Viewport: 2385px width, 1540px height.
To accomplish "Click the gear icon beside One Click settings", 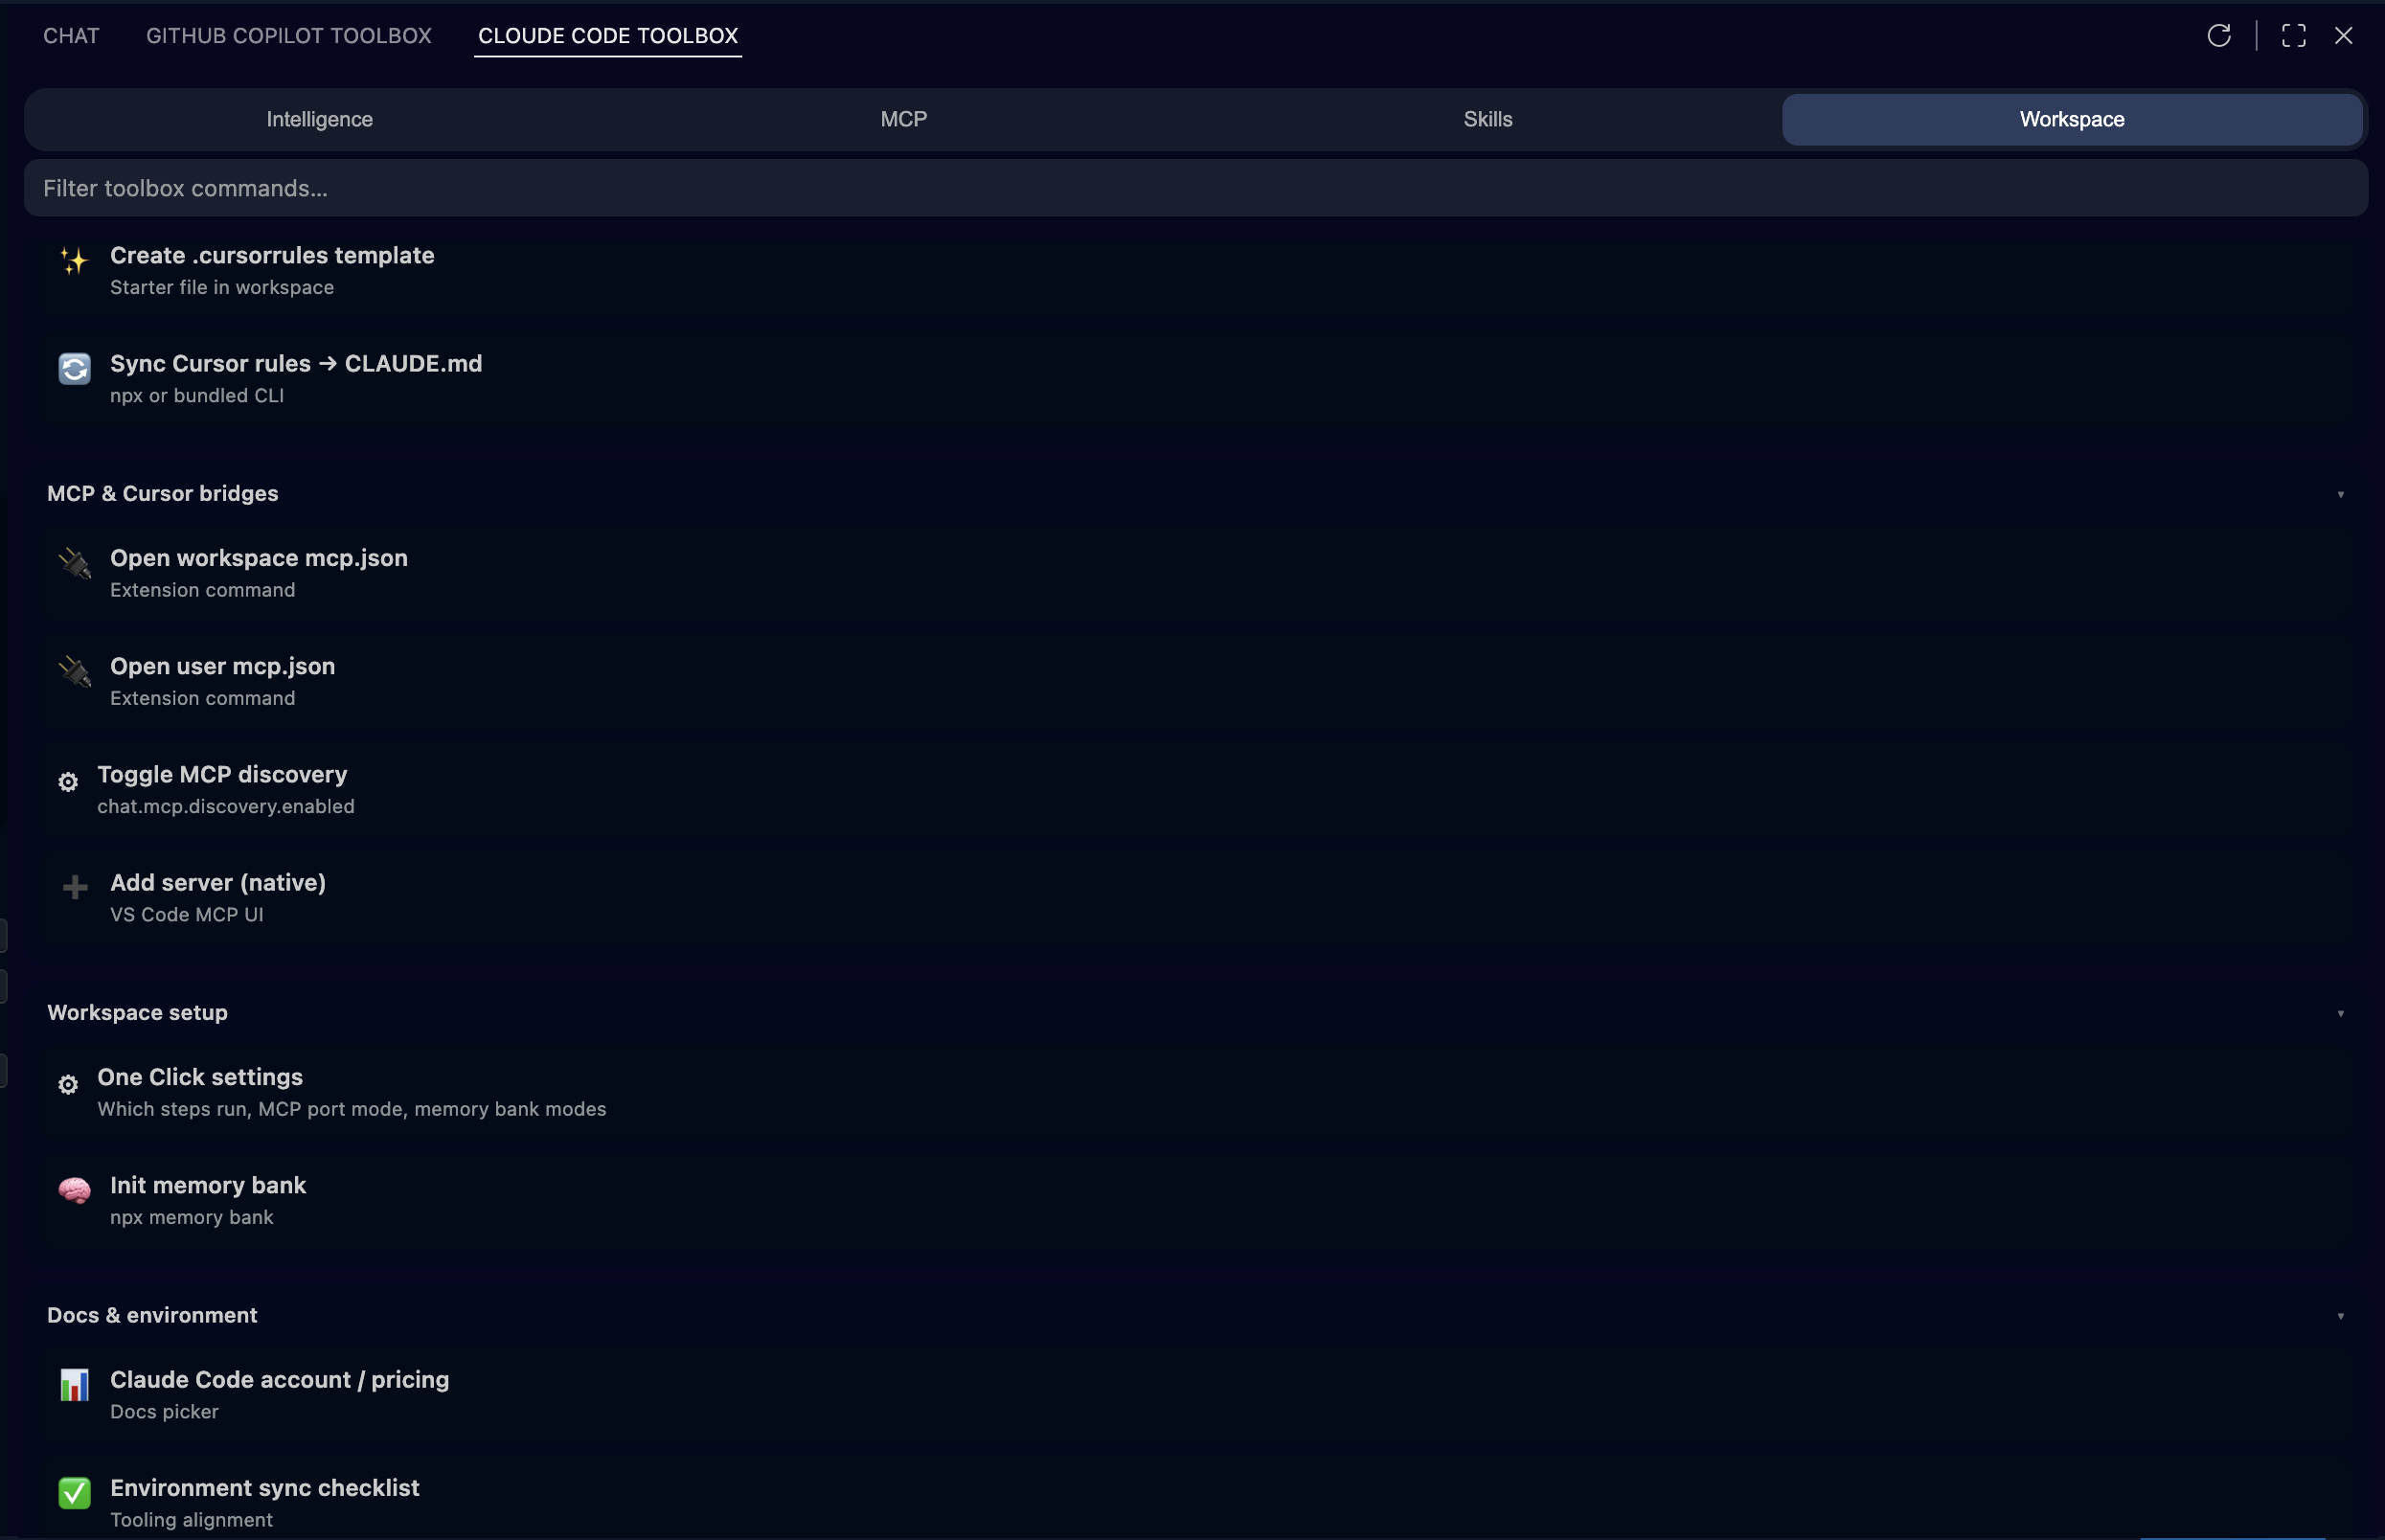I will (x=67, y=1084).
